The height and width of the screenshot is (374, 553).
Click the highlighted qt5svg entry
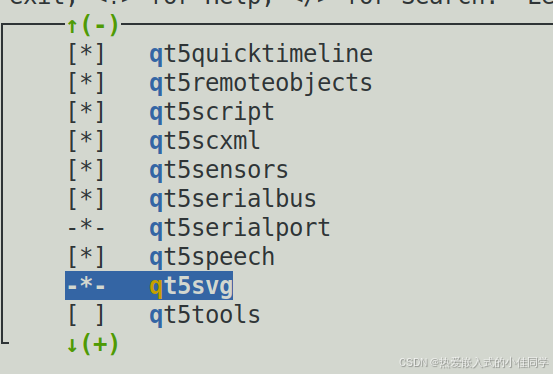(149, 285)
